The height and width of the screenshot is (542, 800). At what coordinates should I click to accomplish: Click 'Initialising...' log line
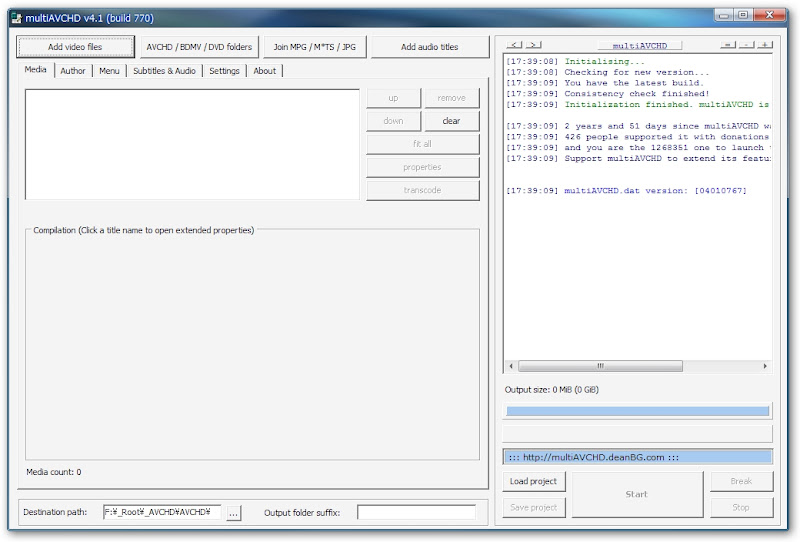[576, 61]
